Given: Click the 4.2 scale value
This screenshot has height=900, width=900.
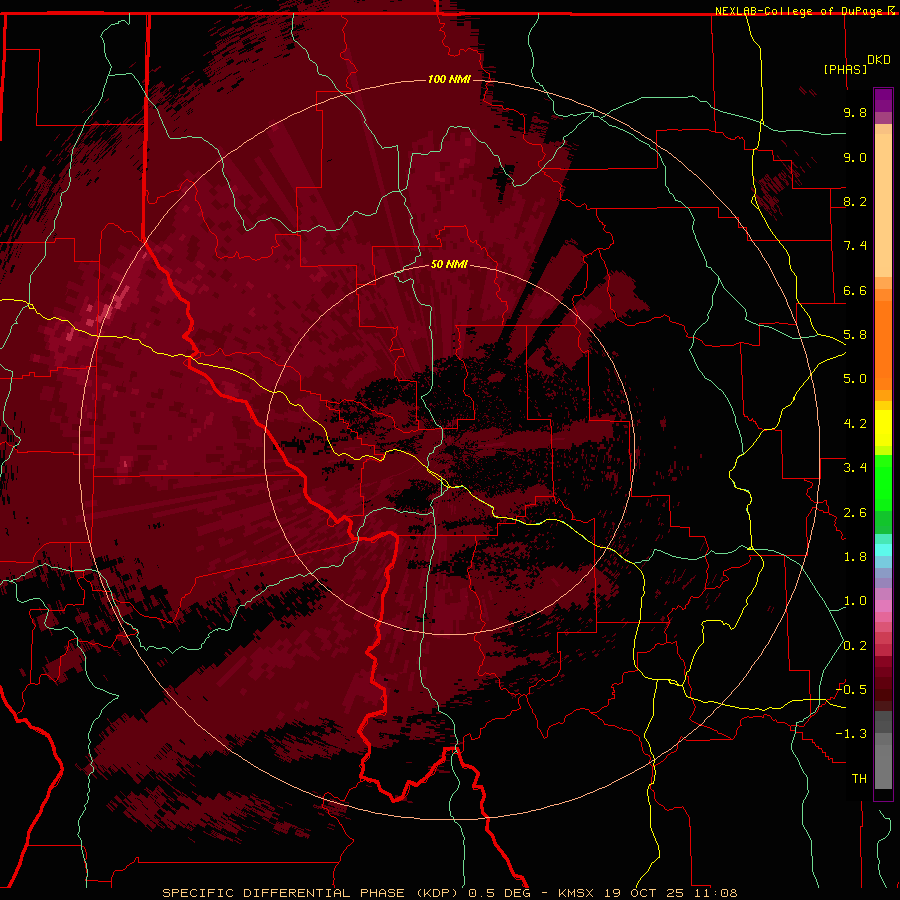Looking at the screenshot, I should 855,424.
